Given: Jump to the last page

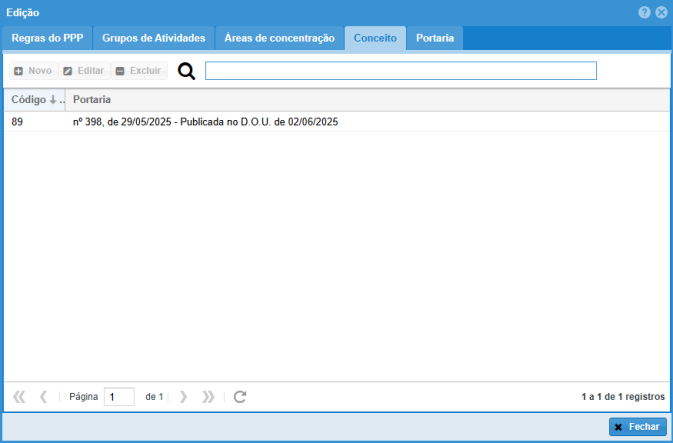Looking at the screenshot, I should click(208, 397).
